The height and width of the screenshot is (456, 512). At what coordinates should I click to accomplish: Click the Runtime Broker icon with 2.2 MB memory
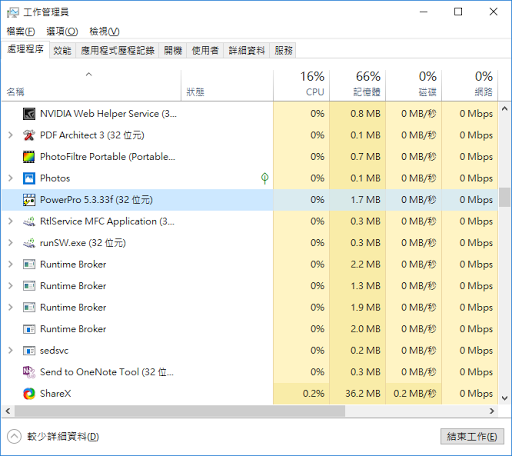(x=29, y=264)
